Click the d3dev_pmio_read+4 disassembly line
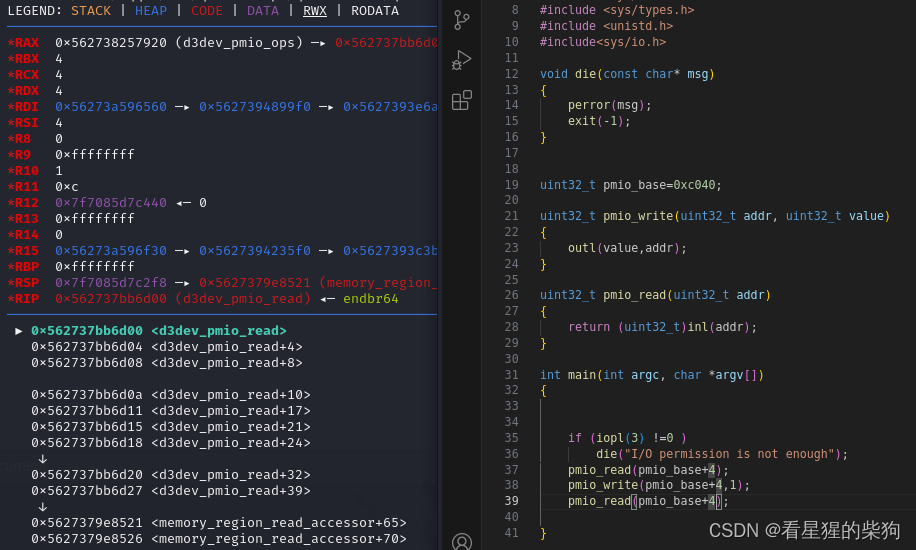Image resolution: width=916 pixels, height=550 pixels. [166, 347]
